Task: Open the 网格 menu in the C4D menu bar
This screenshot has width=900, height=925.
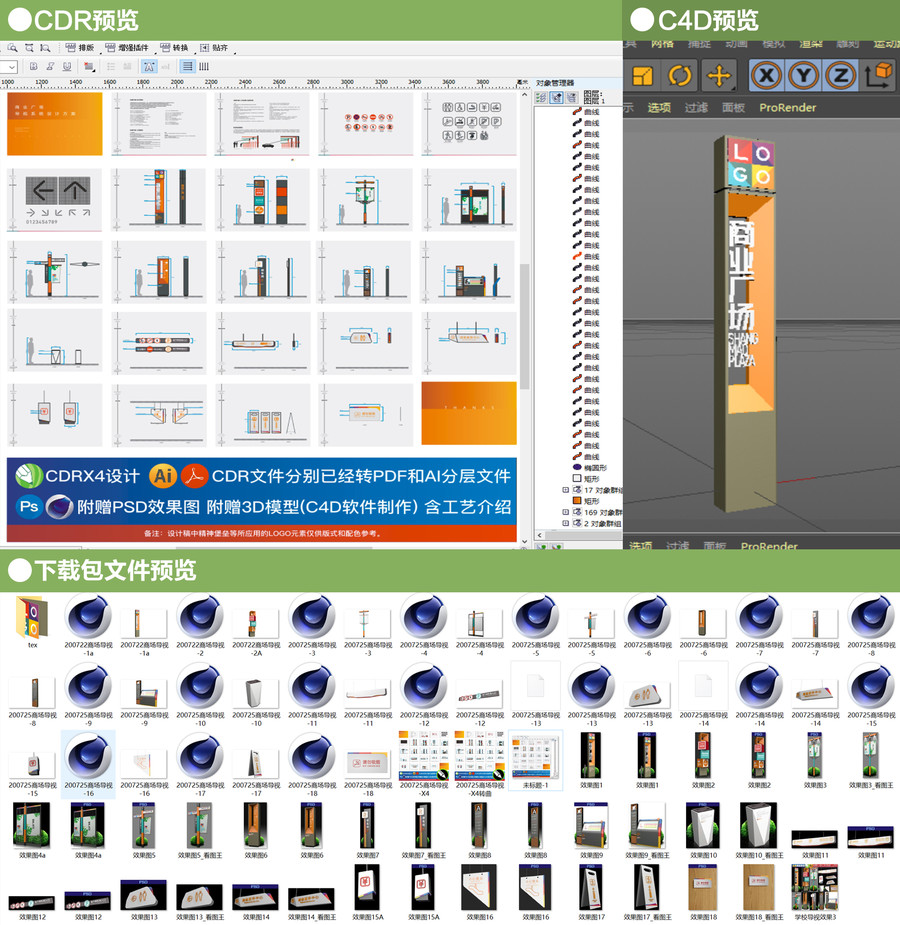Action: [x=662, y=44]
